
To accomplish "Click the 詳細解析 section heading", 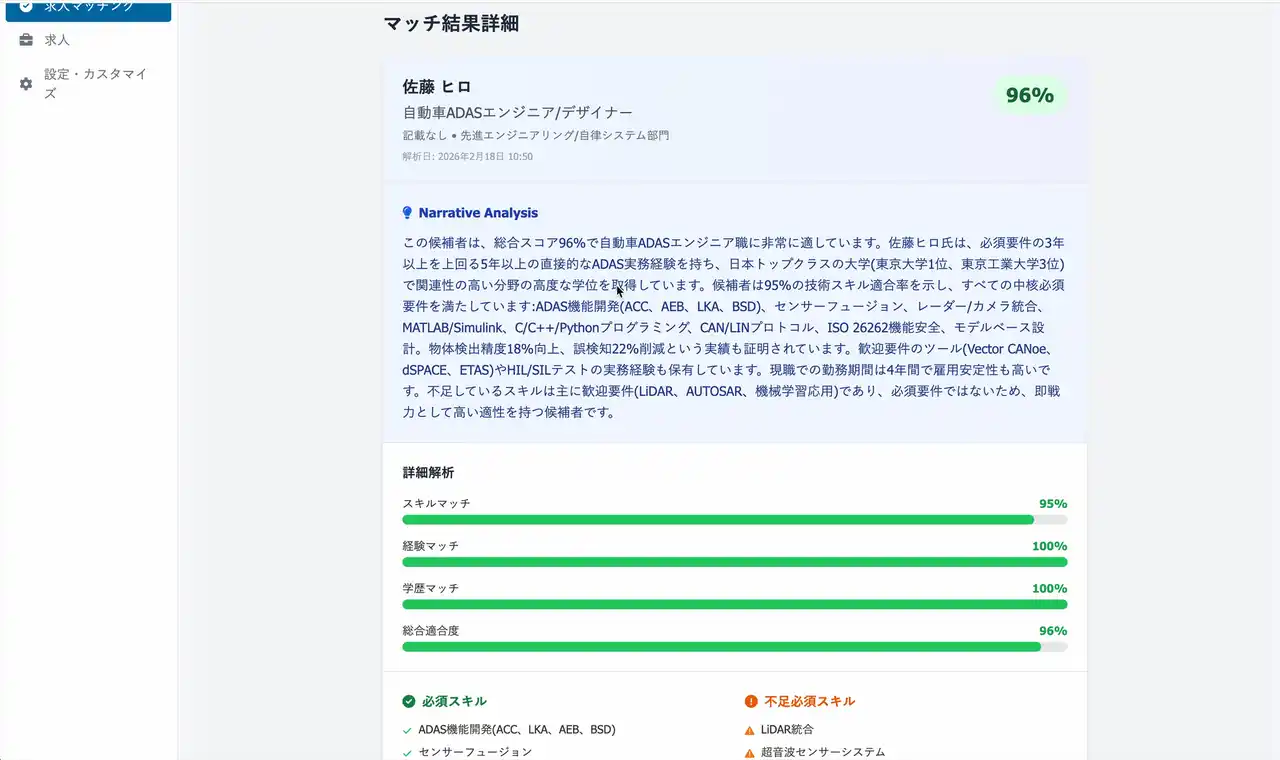I will pyautogui.click(x=428, y=473).
